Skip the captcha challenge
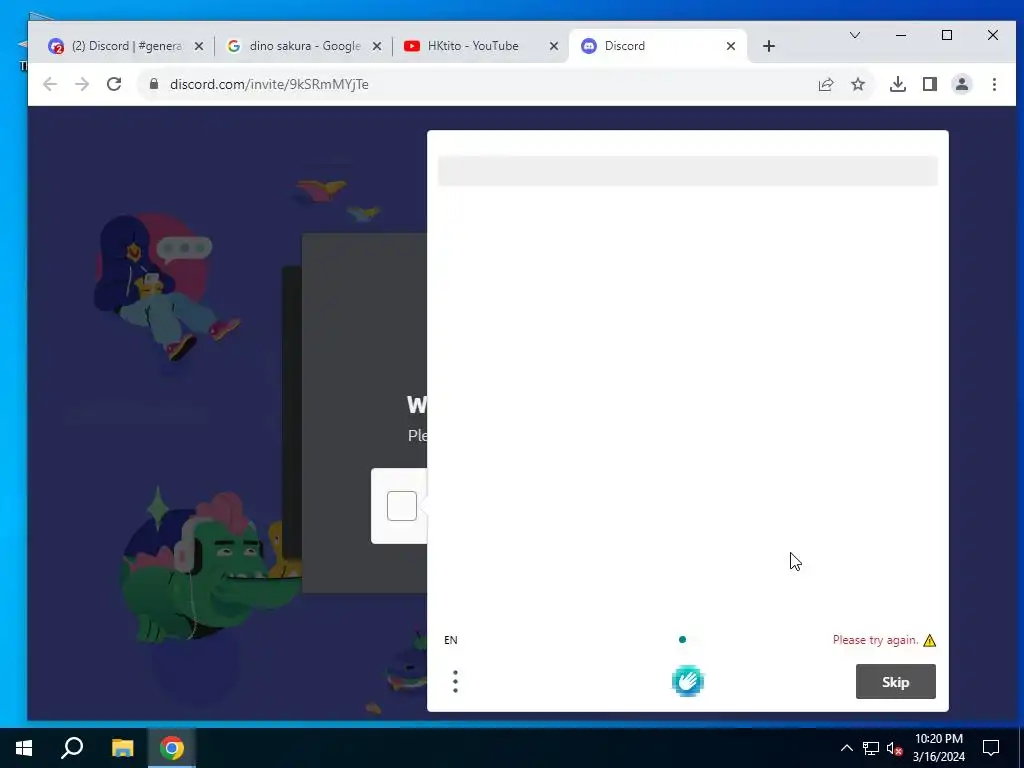1024x768 pixels. (895, 682)
